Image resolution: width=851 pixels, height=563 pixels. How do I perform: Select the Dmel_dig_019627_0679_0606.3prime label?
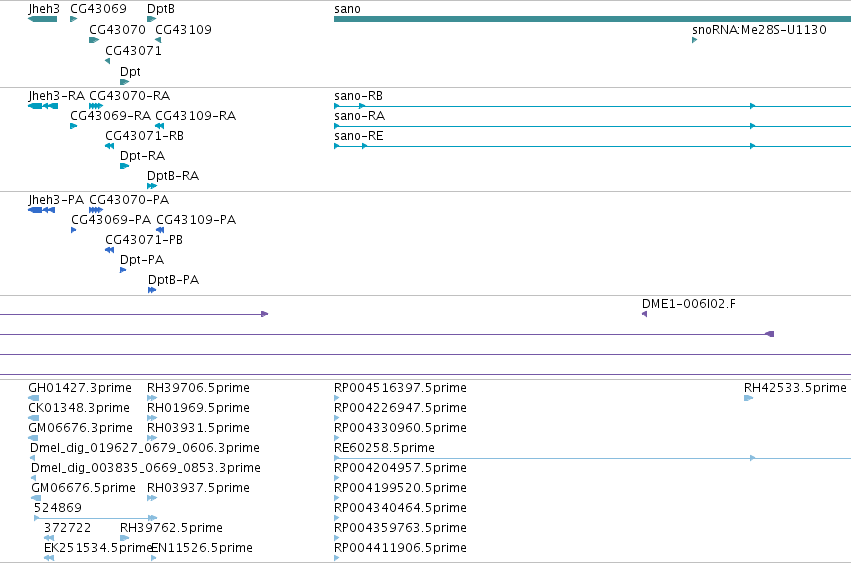click(x=145, y=448)
